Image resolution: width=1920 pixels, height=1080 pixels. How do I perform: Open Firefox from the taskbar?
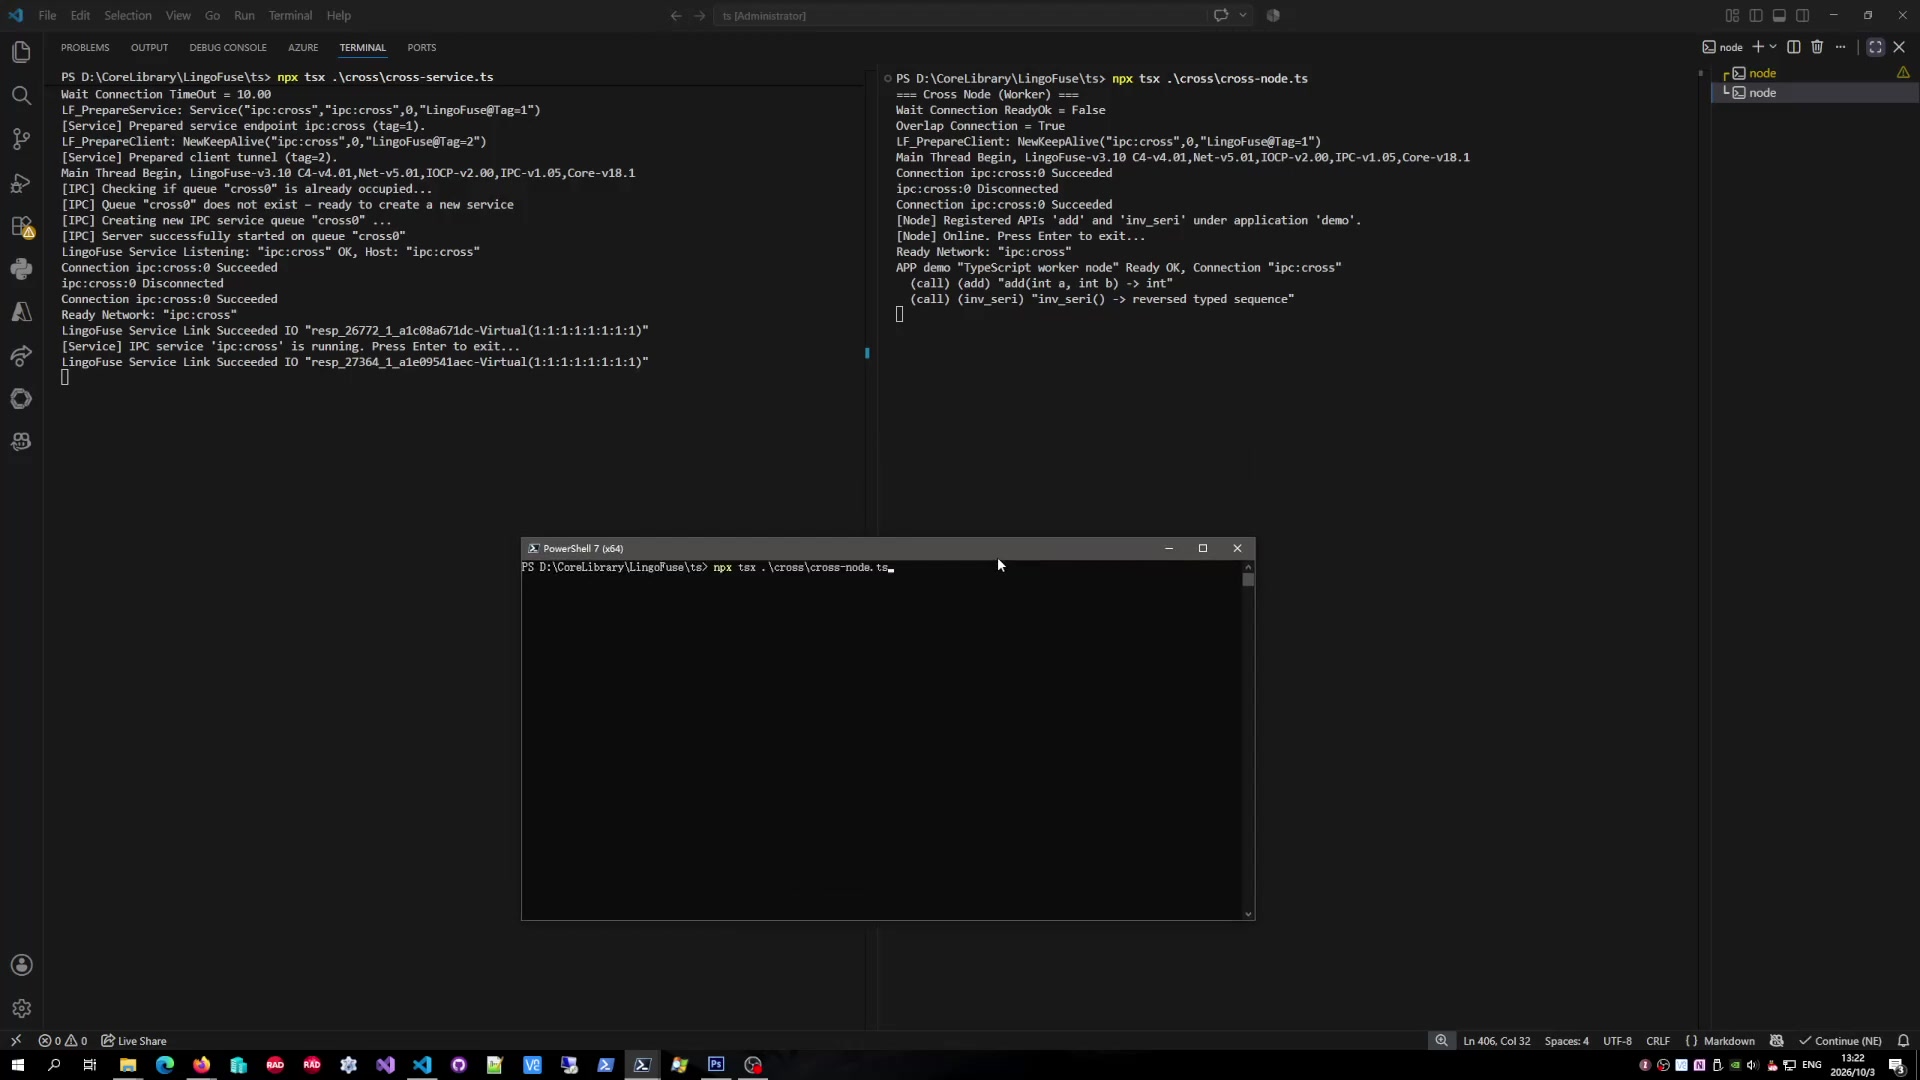point(202,1065)
